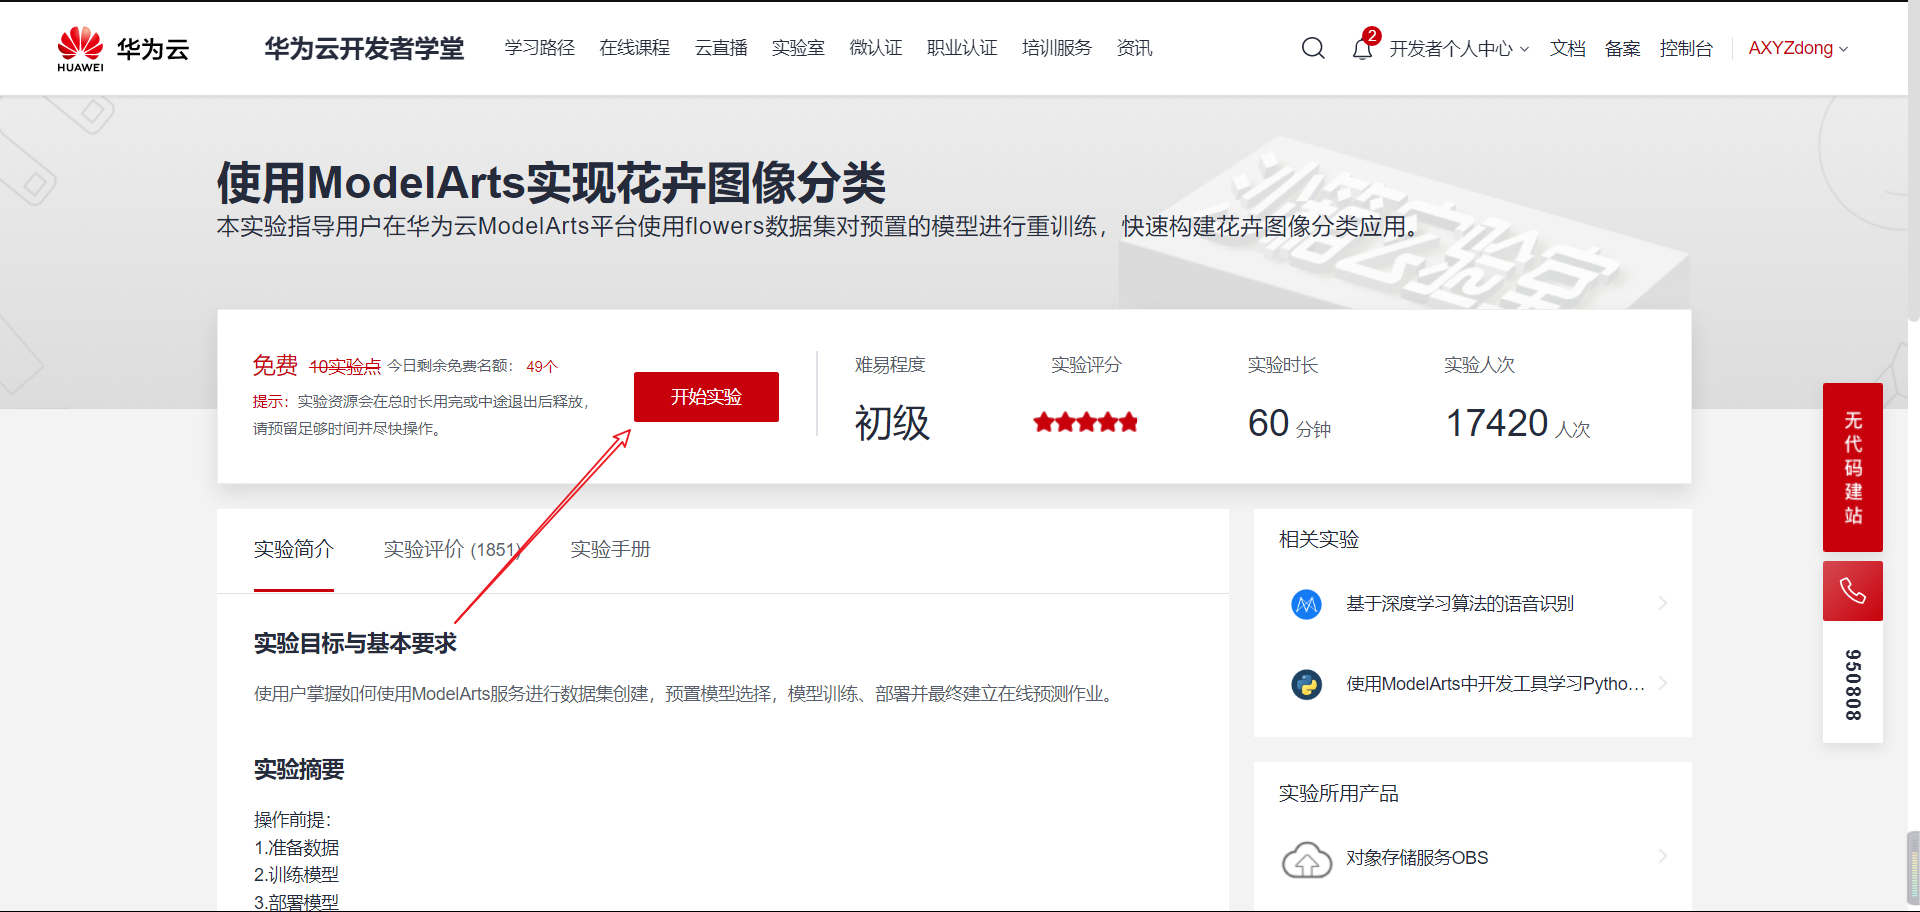This screenshot has height=912, width=1920.
Task: Click the struck-through 10实验点 price
Action: point(345,367)
